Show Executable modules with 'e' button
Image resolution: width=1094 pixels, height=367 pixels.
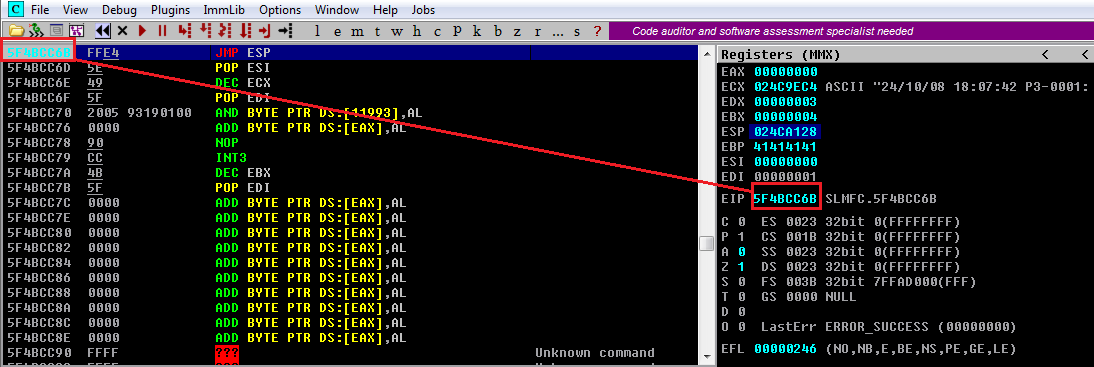pyautogui.click(x=338, y=31)
